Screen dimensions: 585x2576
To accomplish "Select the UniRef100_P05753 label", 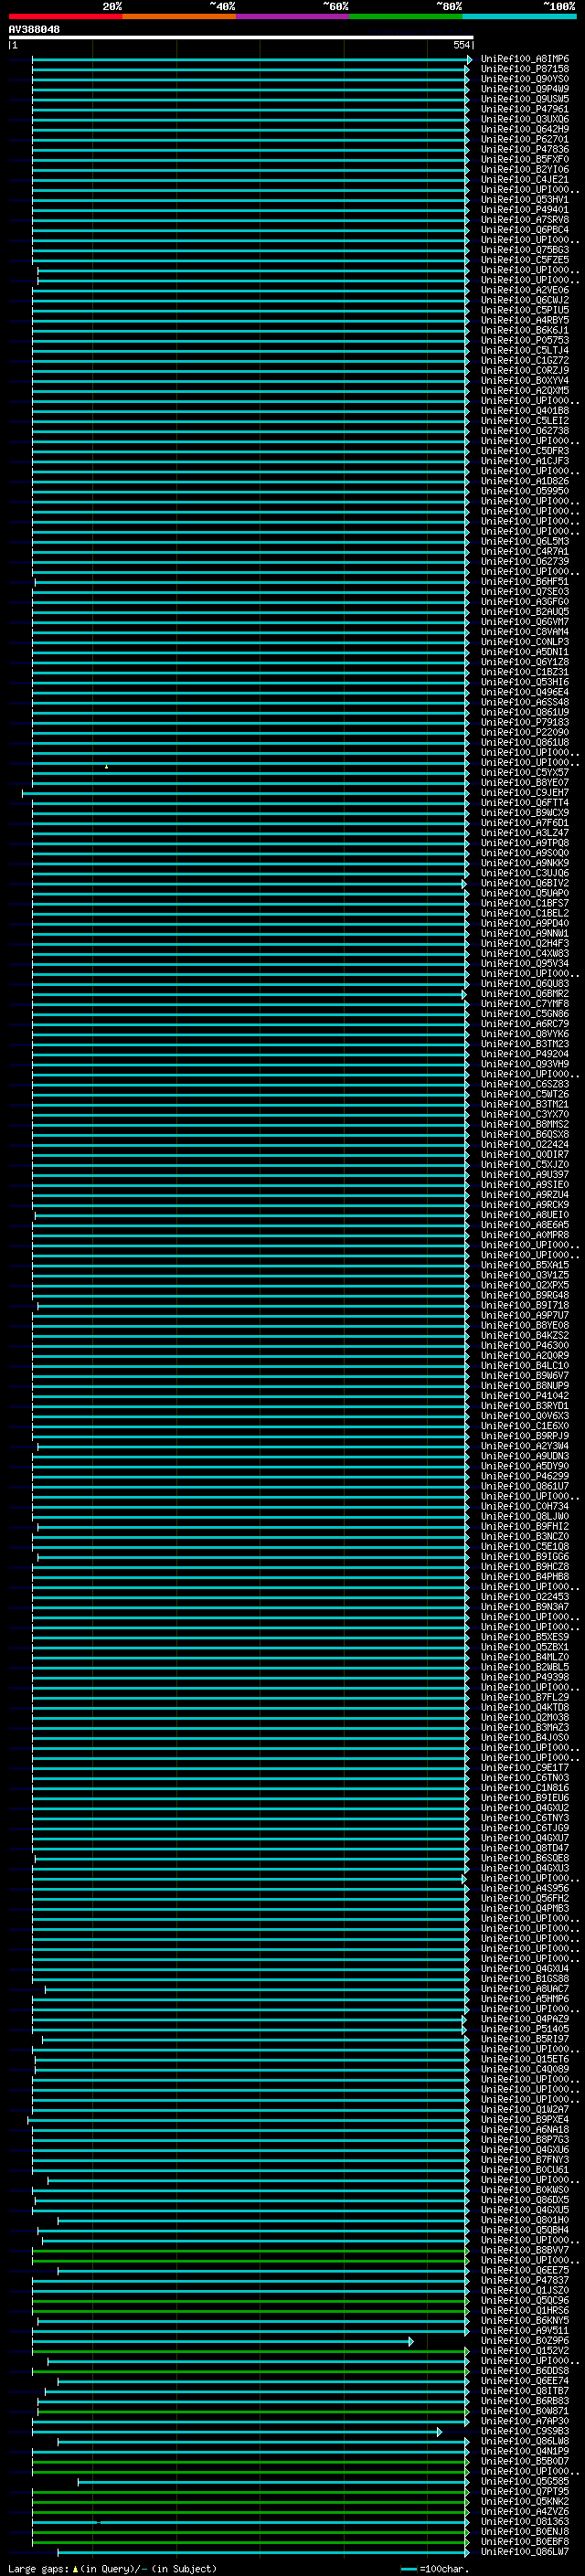I will tap(525, 340).
